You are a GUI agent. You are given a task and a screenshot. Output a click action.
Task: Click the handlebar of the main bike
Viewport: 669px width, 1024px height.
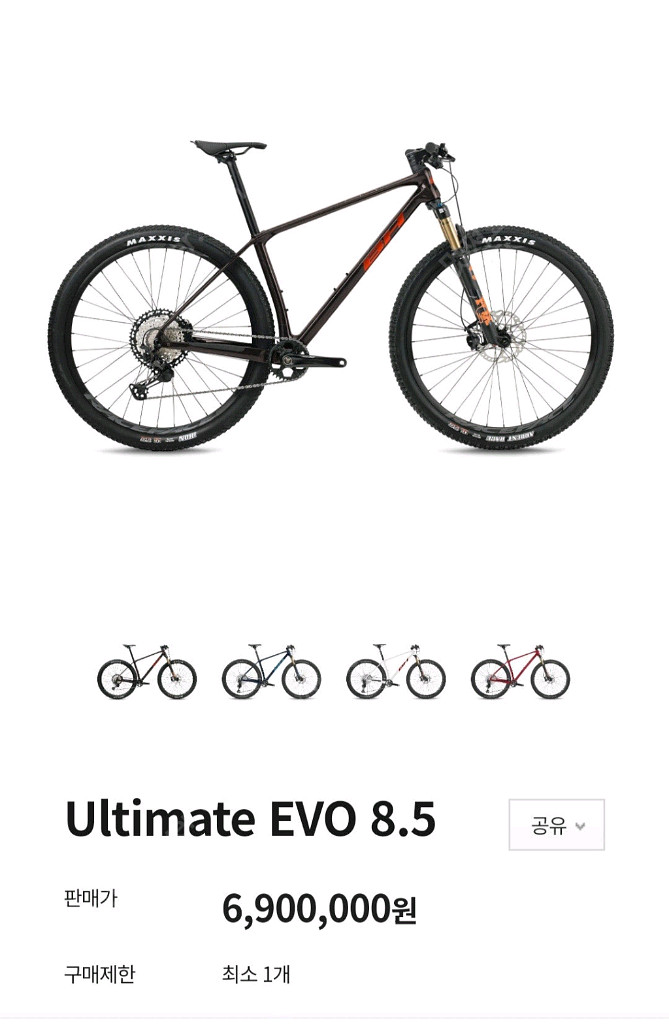point(429,152)
